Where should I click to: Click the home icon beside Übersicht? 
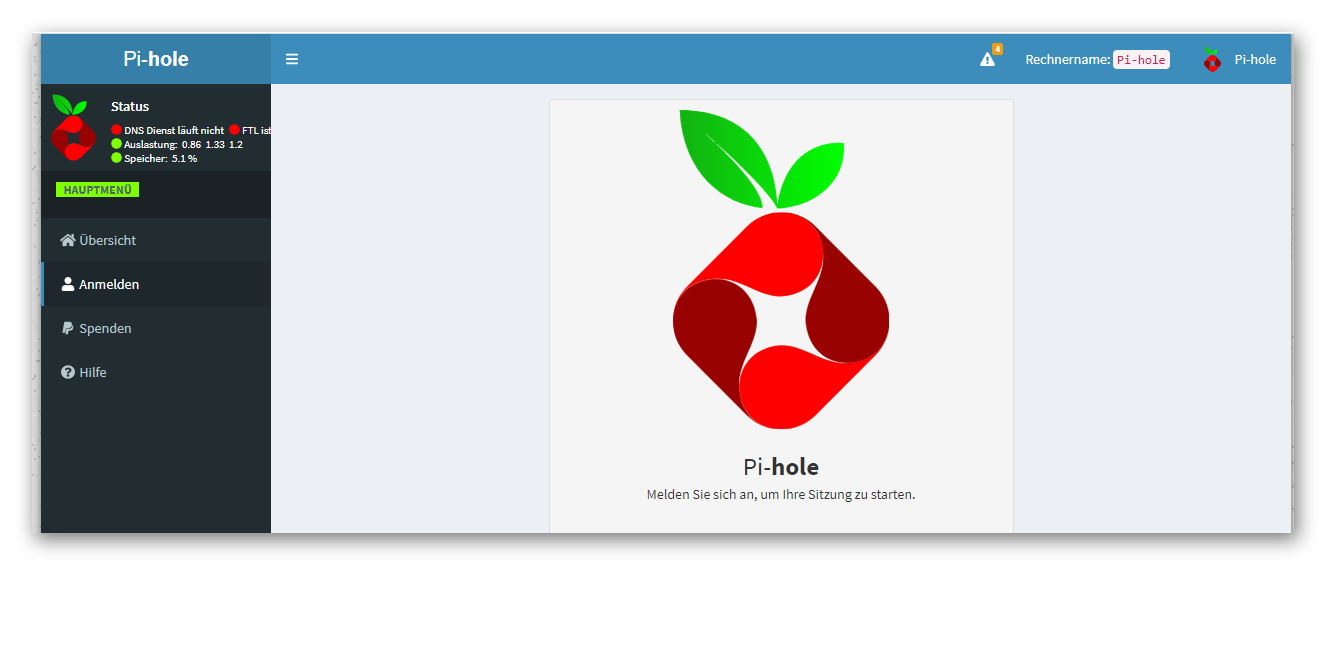point(68,240)
